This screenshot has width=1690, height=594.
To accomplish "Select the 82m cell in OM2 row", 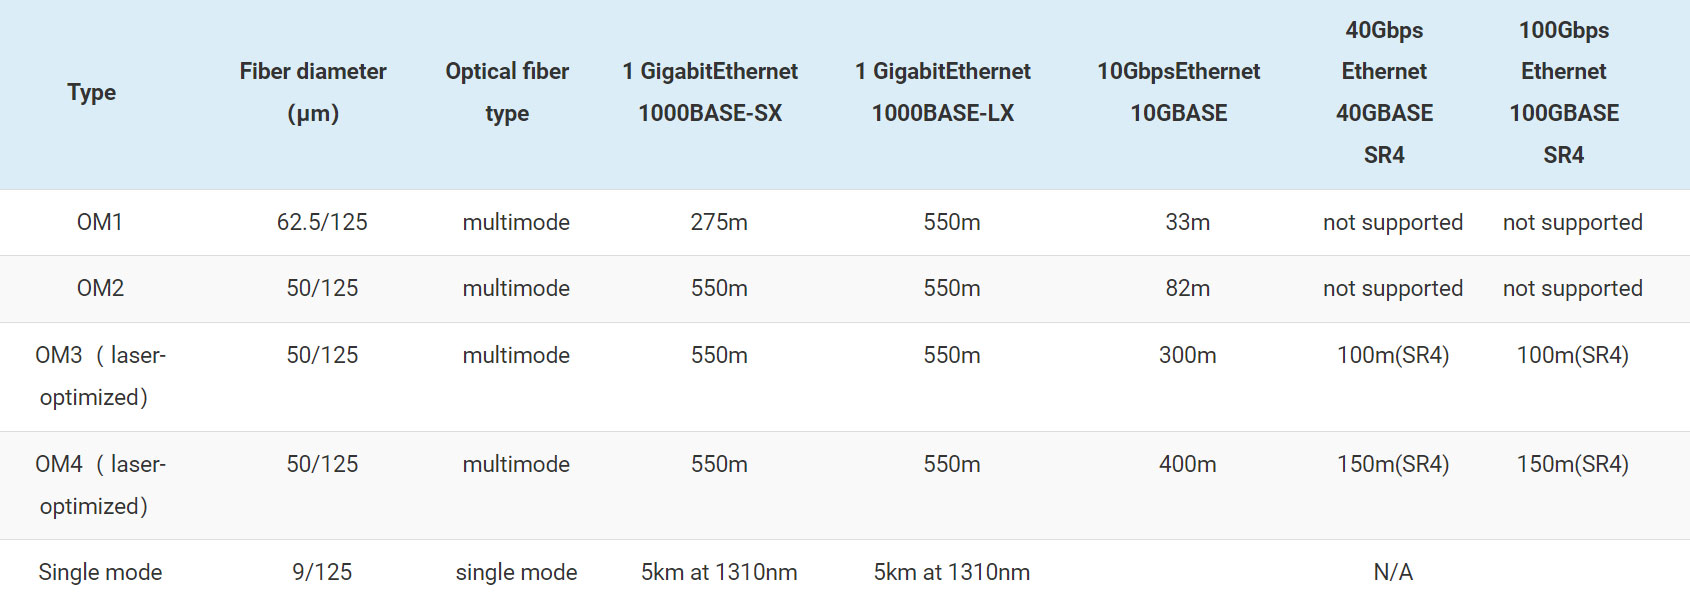I will coord(1187,288).
